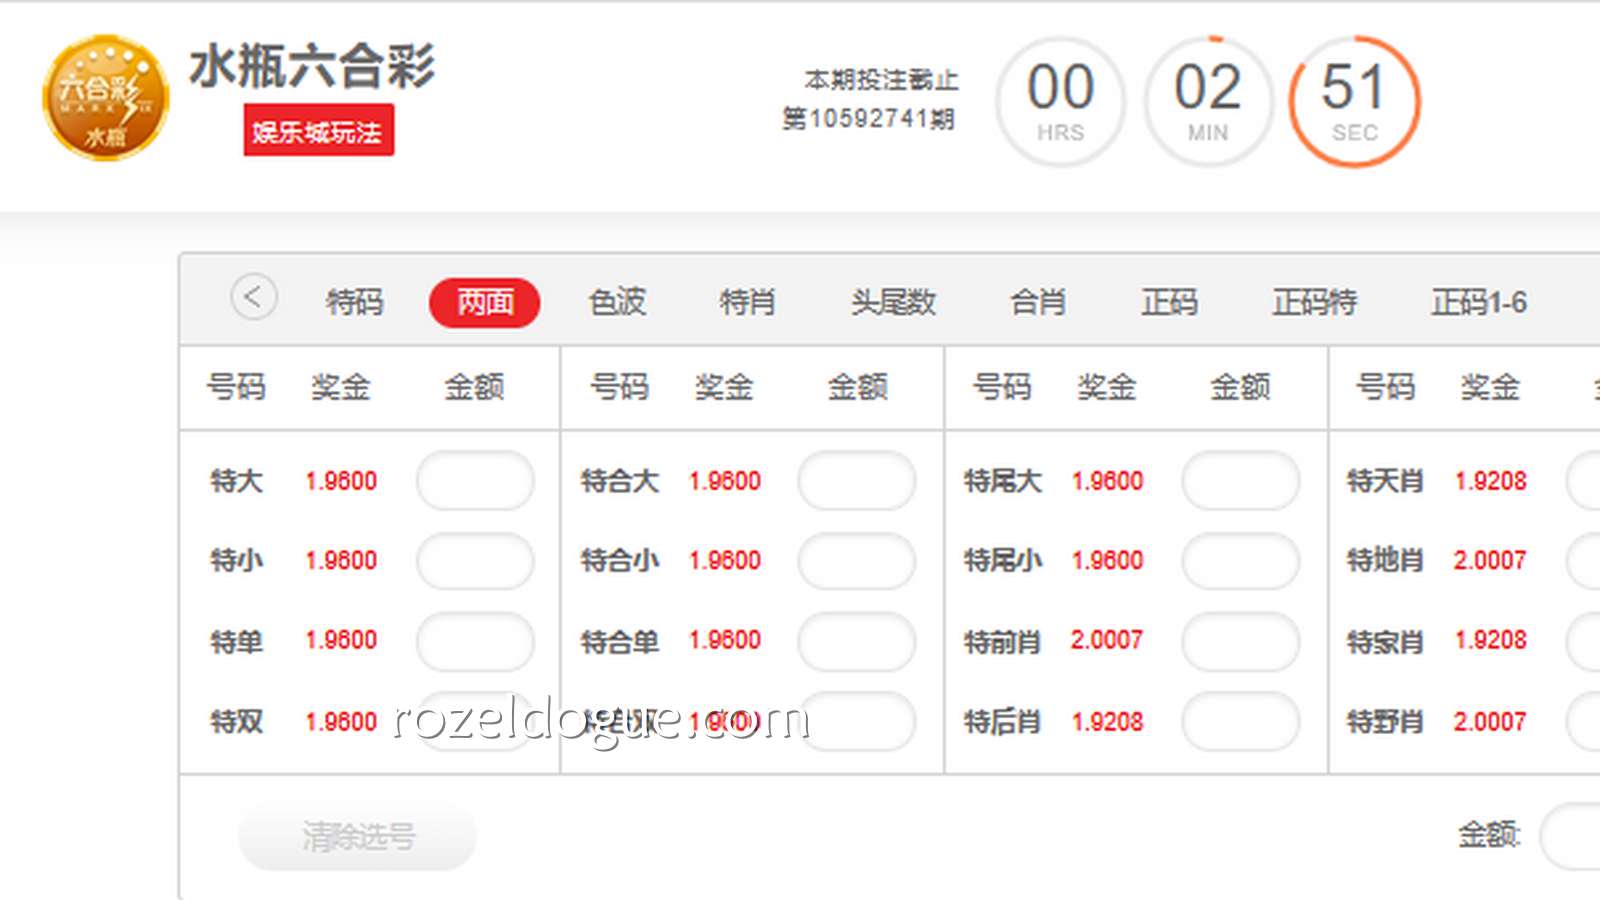The image size is (1600, 900).
Task: Click the 特大 bet option label
Action: click(x=236, y=481)
